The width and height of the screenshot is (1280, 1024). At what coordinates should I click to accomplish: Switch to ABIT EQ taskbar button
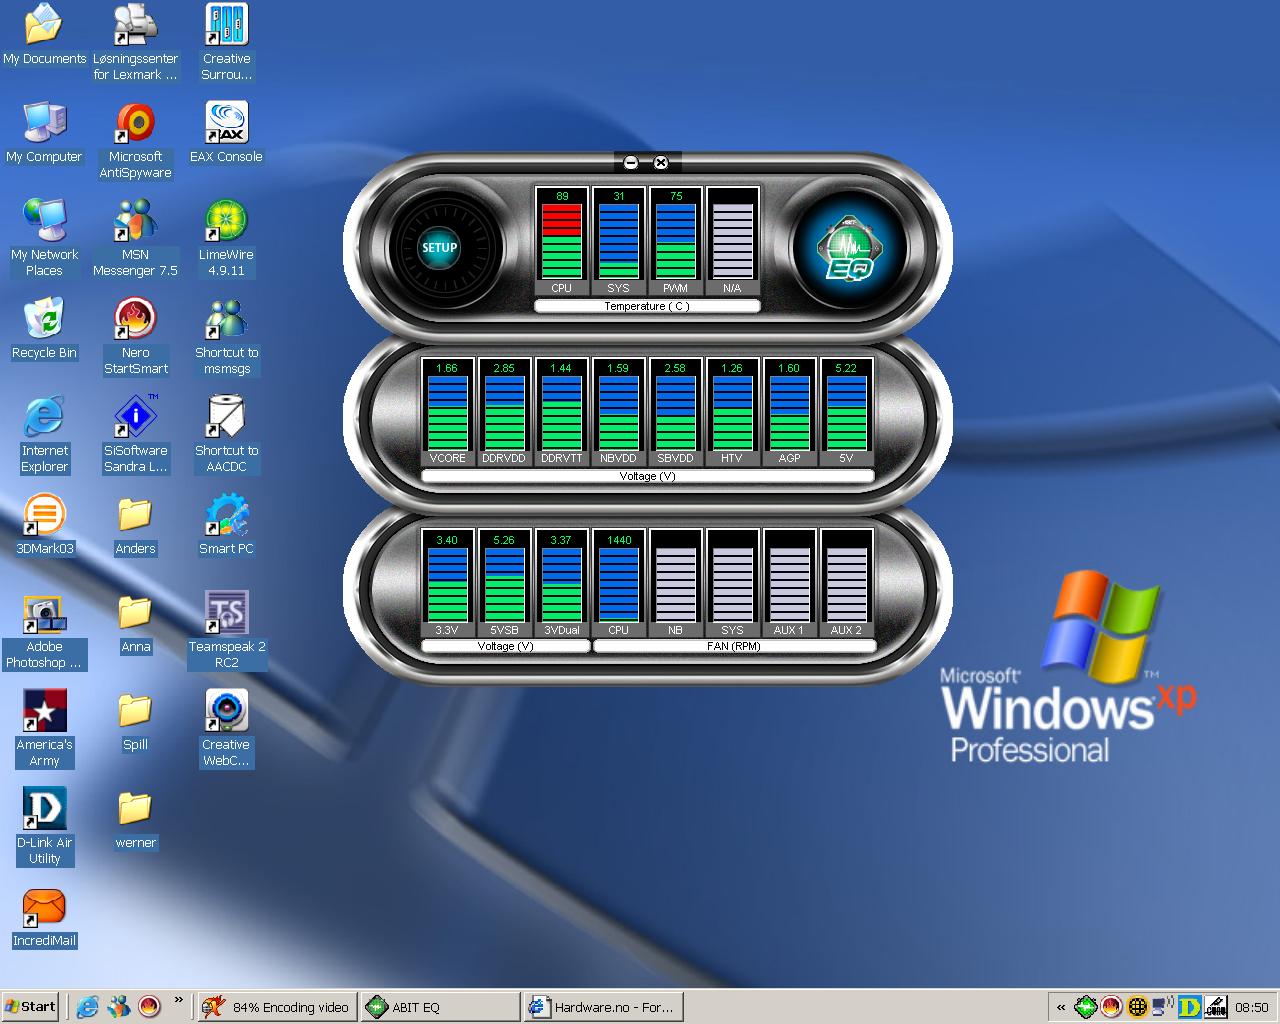tap(440, 1007)
